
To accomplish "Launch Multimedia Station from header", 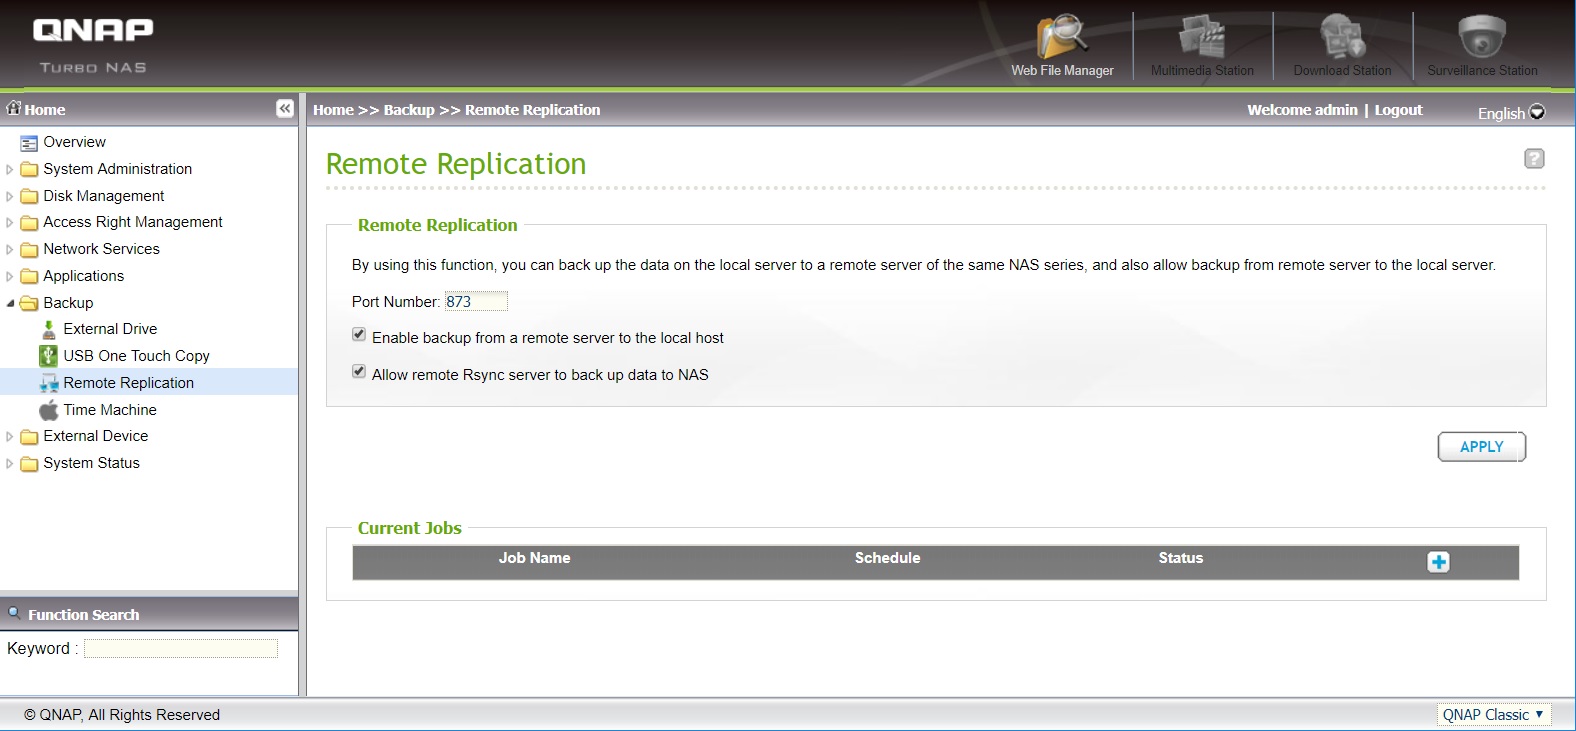I will pyautogui.click(x=1201, y=40).
